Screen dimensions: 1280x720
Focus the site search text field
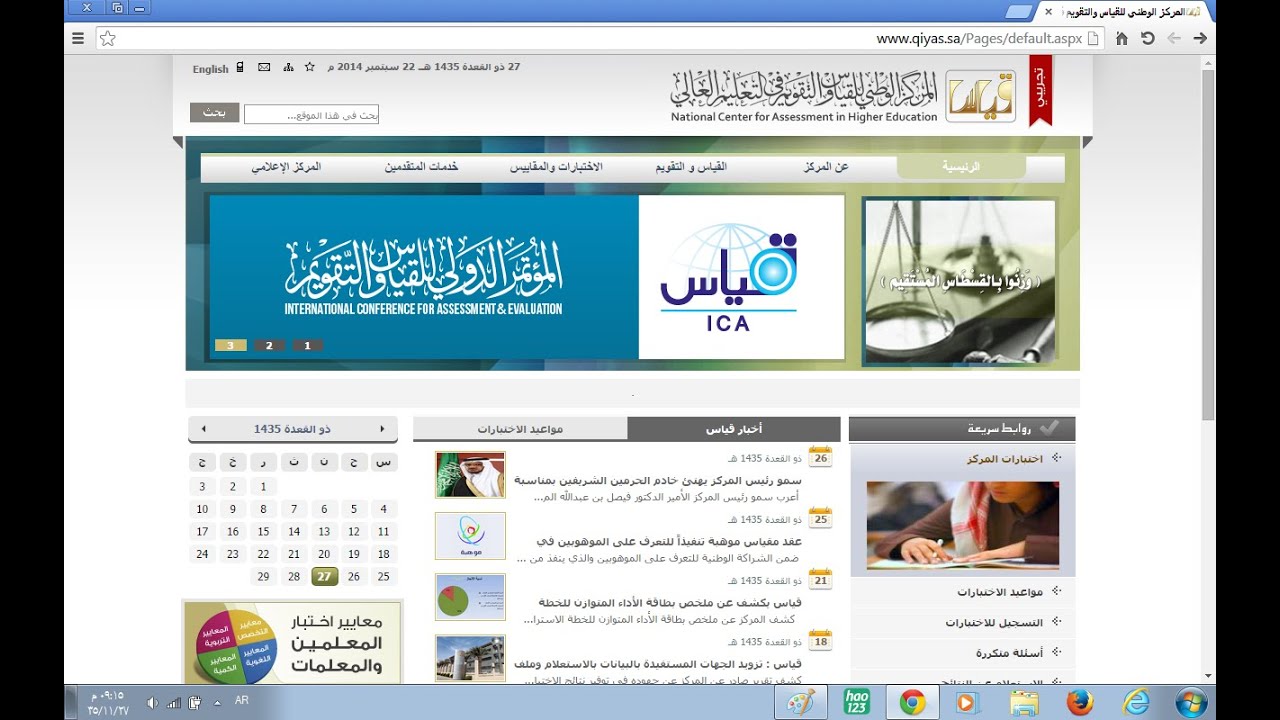tap(311, 115)
